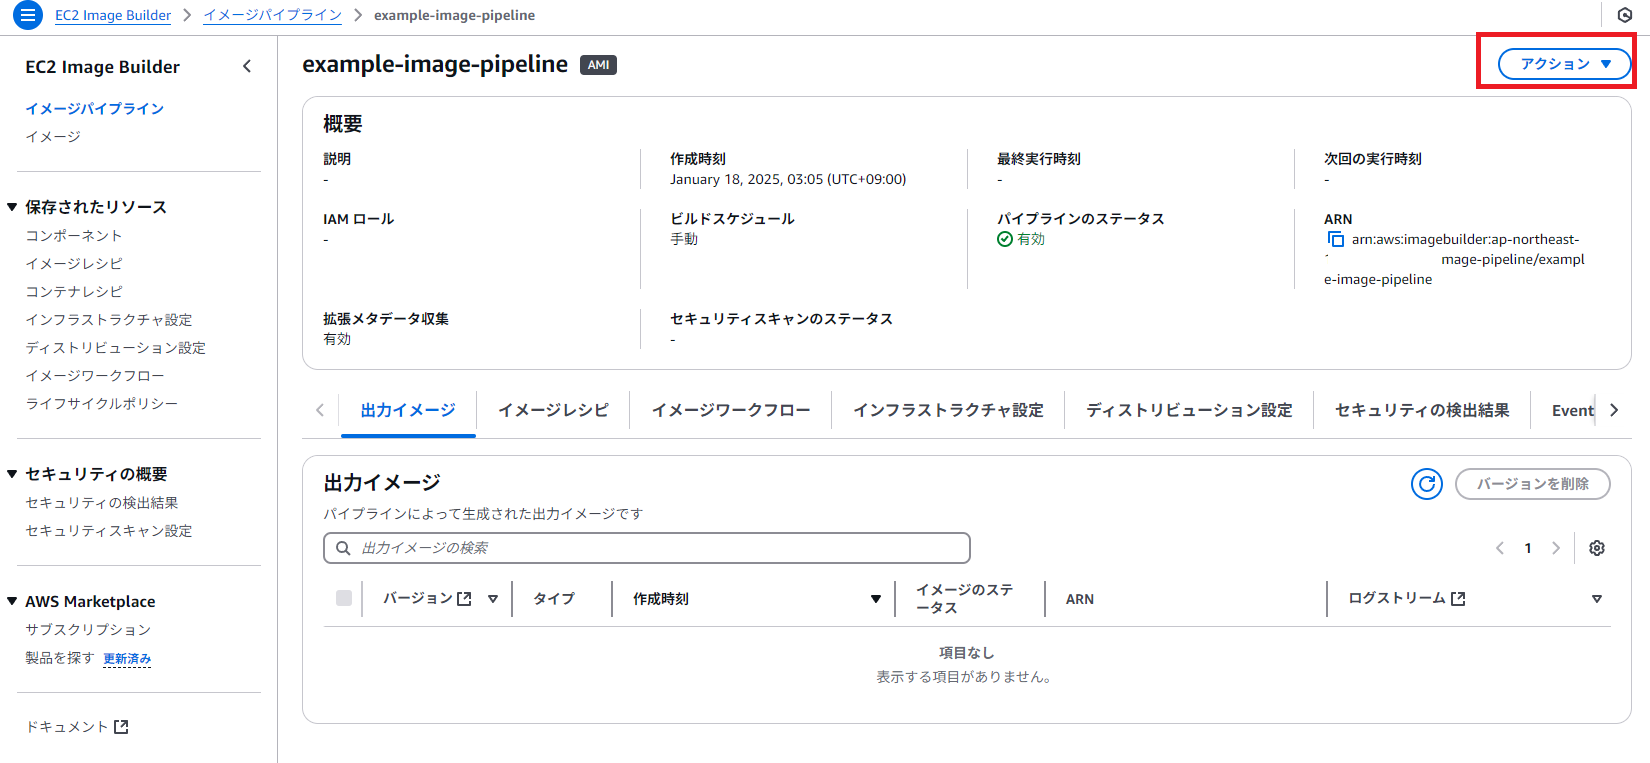Click the hexagon settings icon at top right
This screenshot has width=1650, height=763.
click(1624, 15)
